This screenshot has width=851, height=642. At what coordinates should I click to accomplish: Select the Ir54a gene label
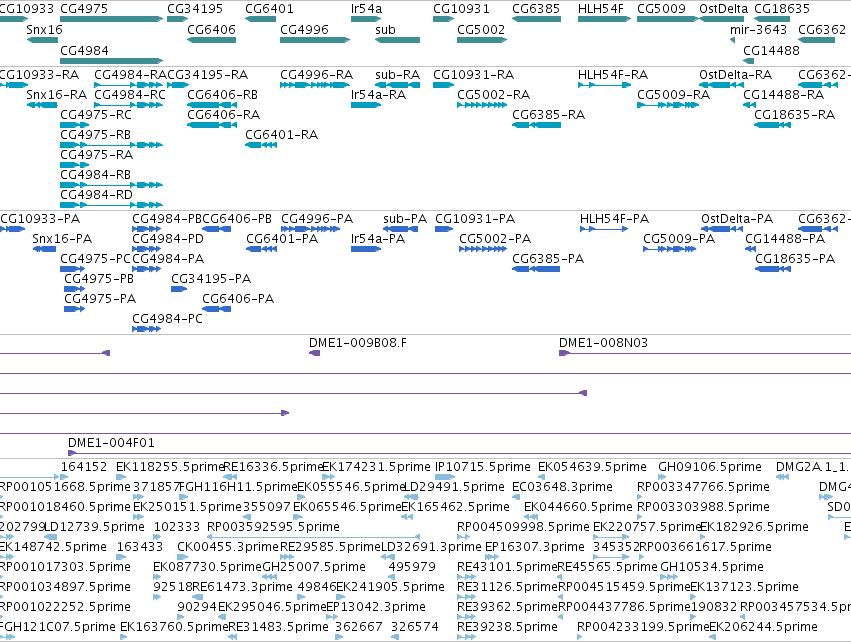(x=366, y=9)
